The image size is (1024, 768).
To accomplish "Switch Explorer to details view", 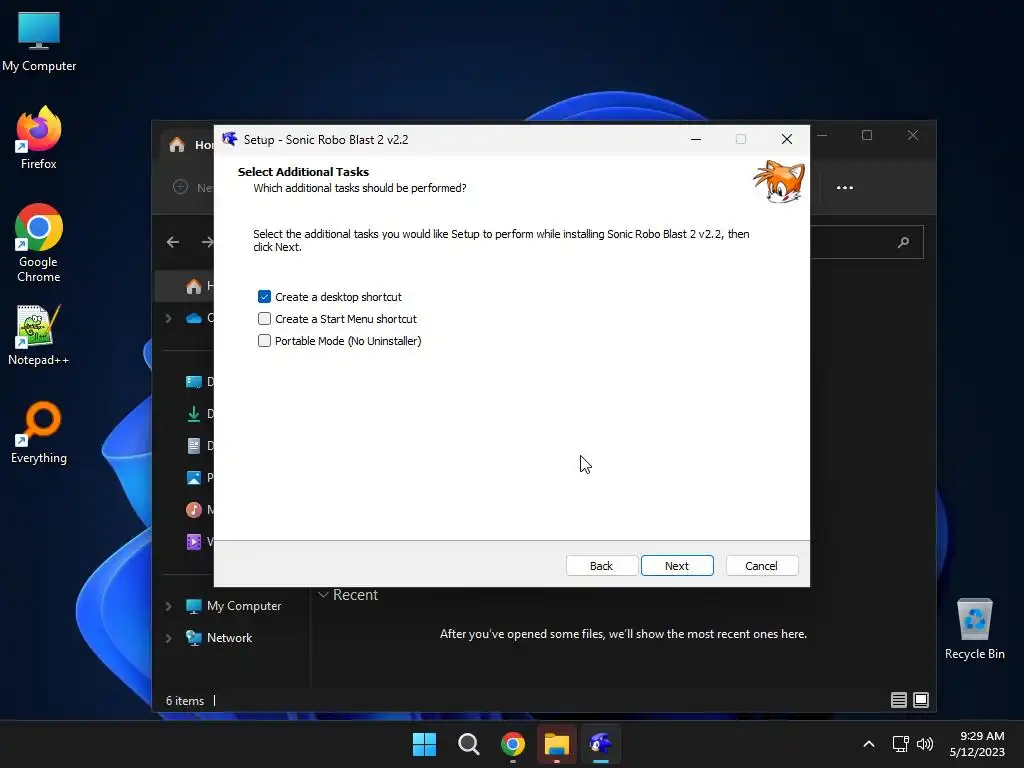I will click(899, 700).
